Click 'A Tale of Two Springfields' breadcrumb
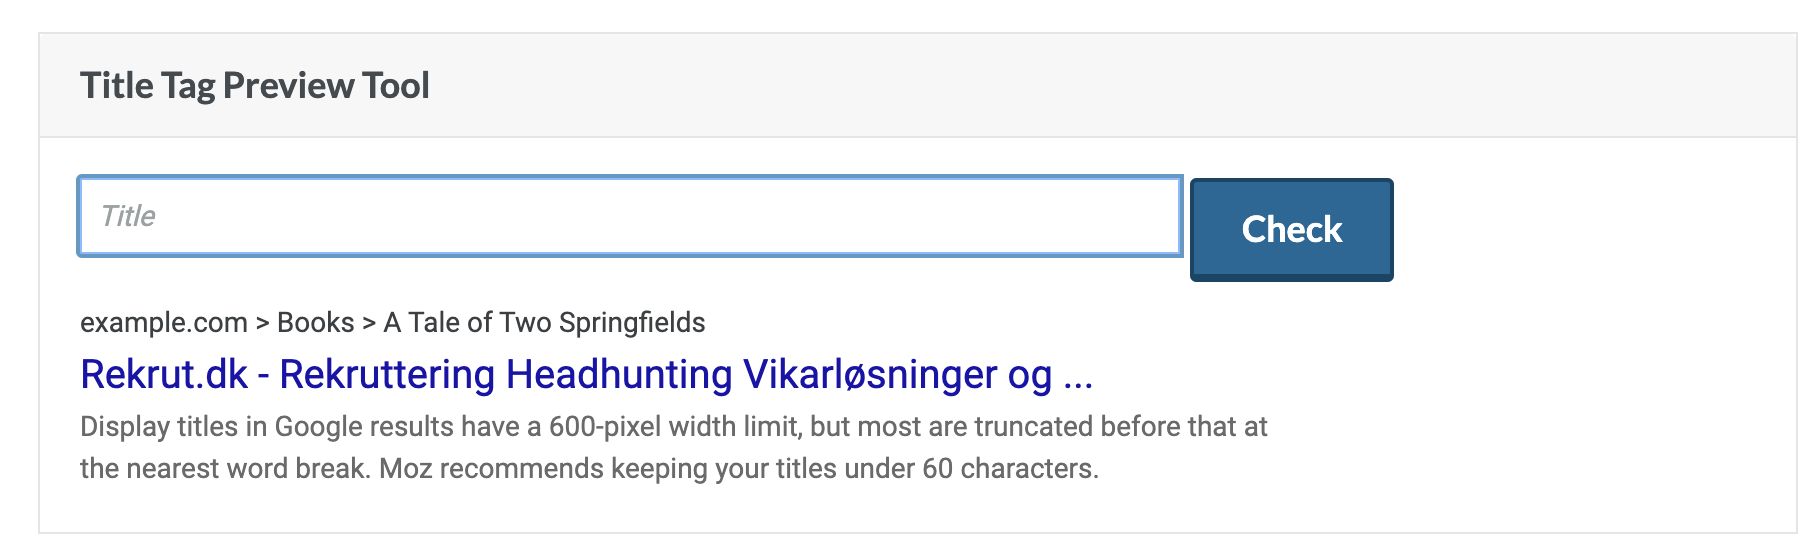 point(544,322)
